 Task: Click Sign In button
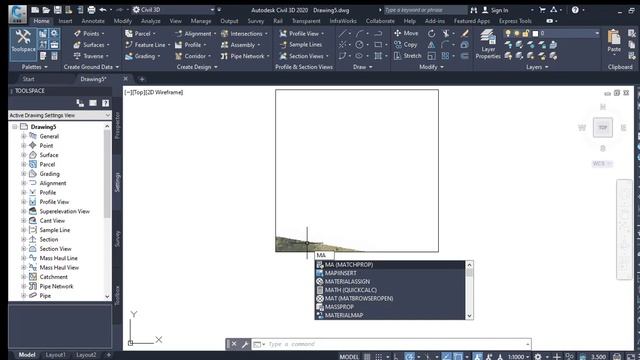[495, 10]
